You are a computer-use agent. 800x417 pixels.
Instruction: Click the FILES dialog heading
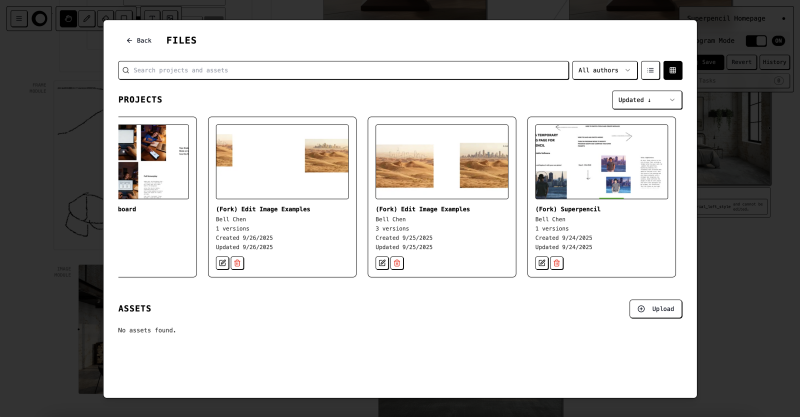pyautogui.click(x=181, y=41)
